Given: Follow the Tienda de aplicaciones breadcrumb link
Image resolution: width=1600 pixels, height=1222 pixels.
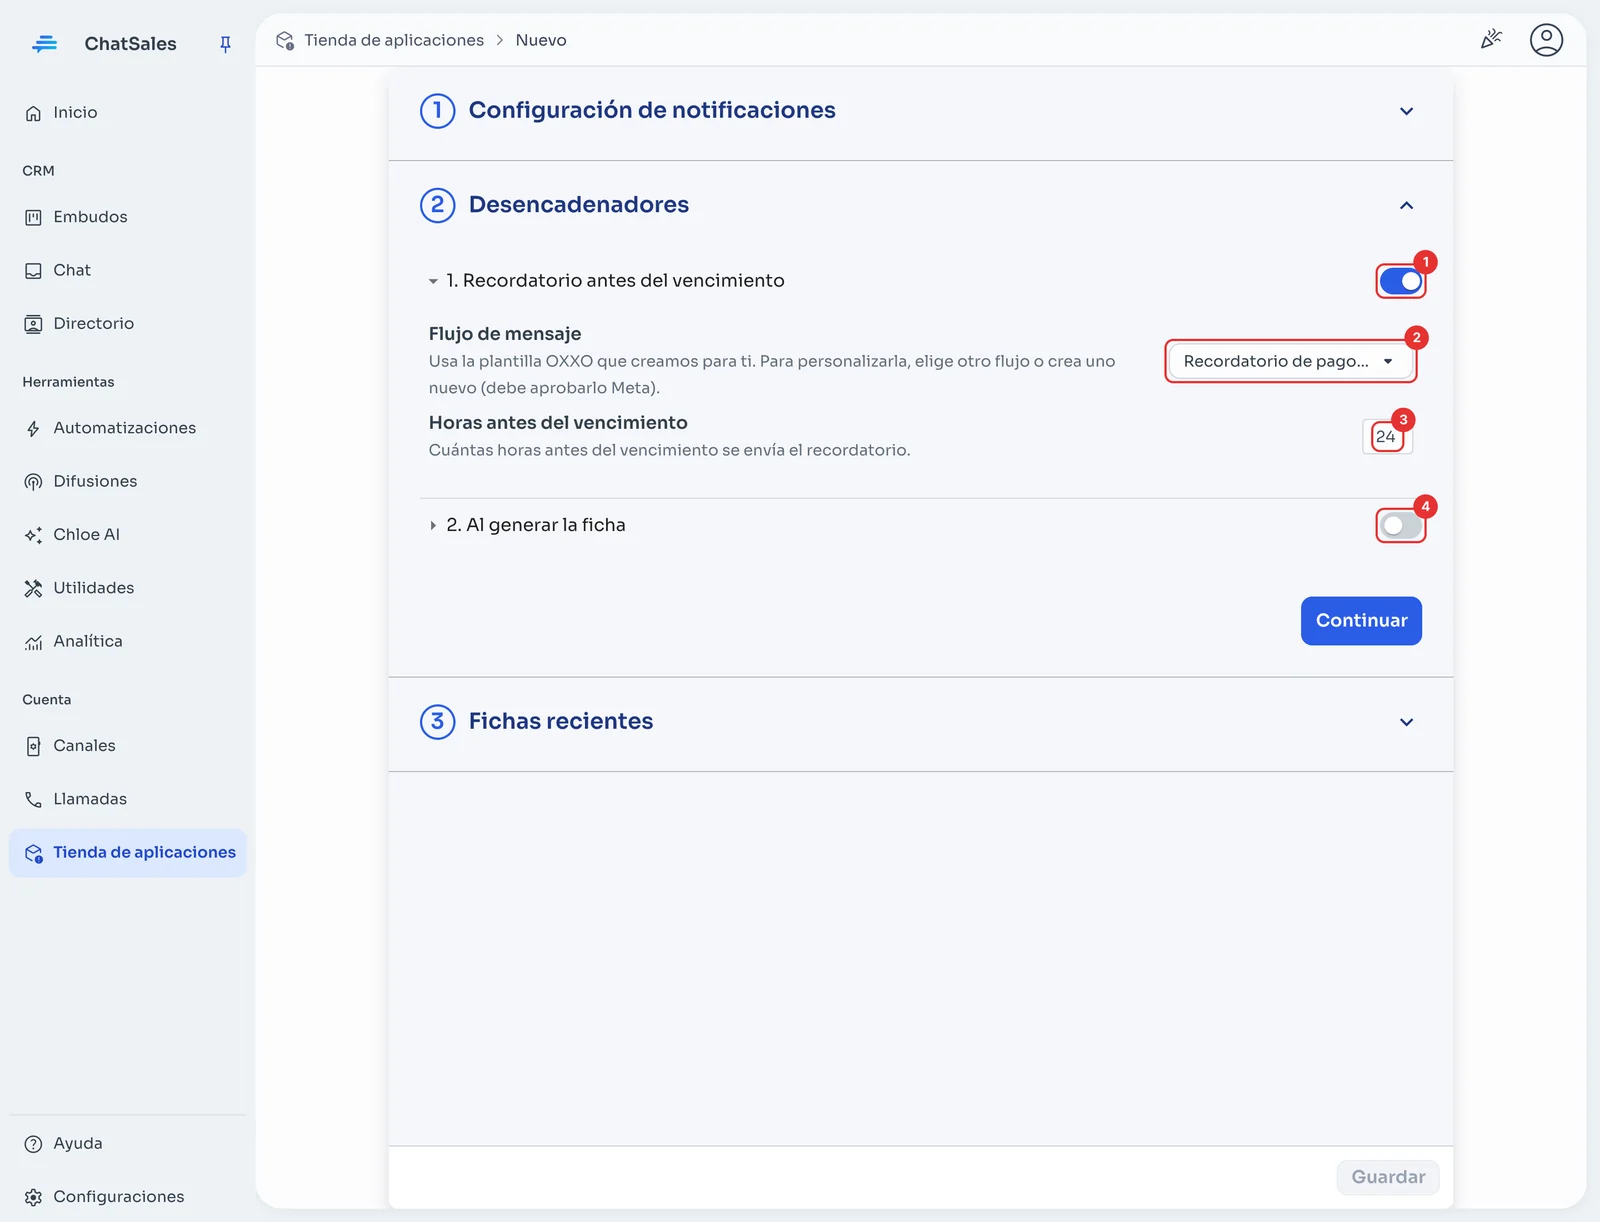Looking at the screenshot, I should coord(394,40).
